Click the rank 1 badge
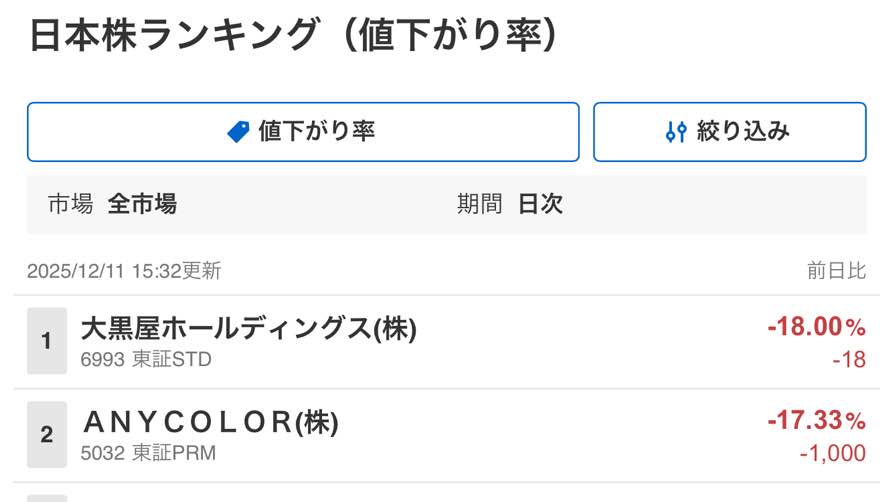Viewport: 893px width, 502px height. (x=47, y=341)
